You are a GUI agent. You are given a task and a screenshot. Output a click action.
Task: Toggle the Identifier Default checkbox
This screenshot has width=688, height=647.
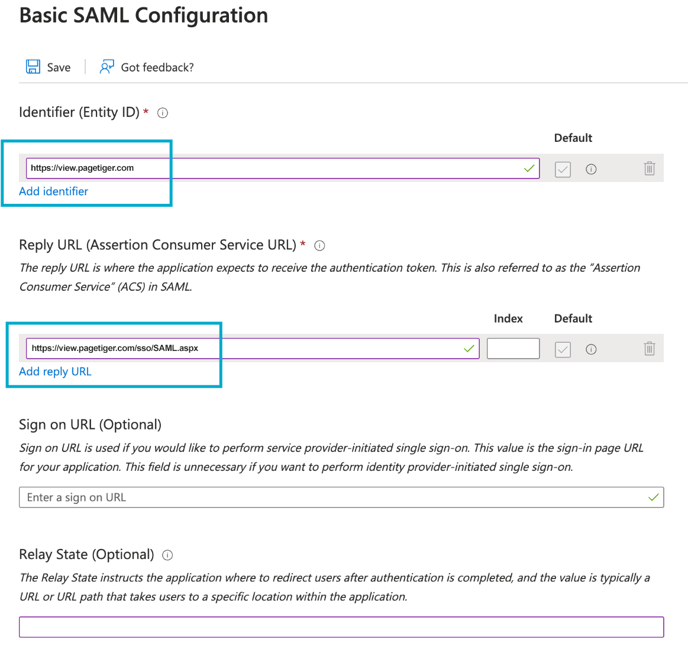tap(563, 169)
